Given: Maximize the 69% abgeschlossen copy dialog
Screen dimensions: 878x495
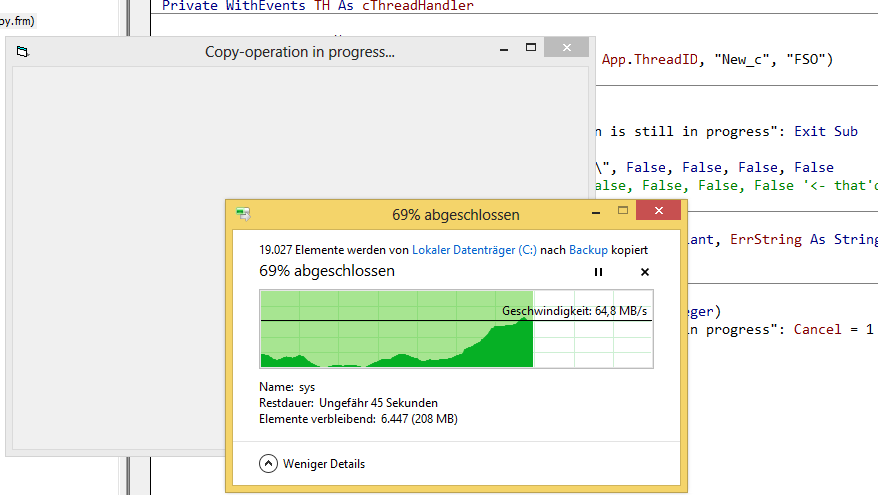Looking at the screenshot, I should tap(622, 211).
